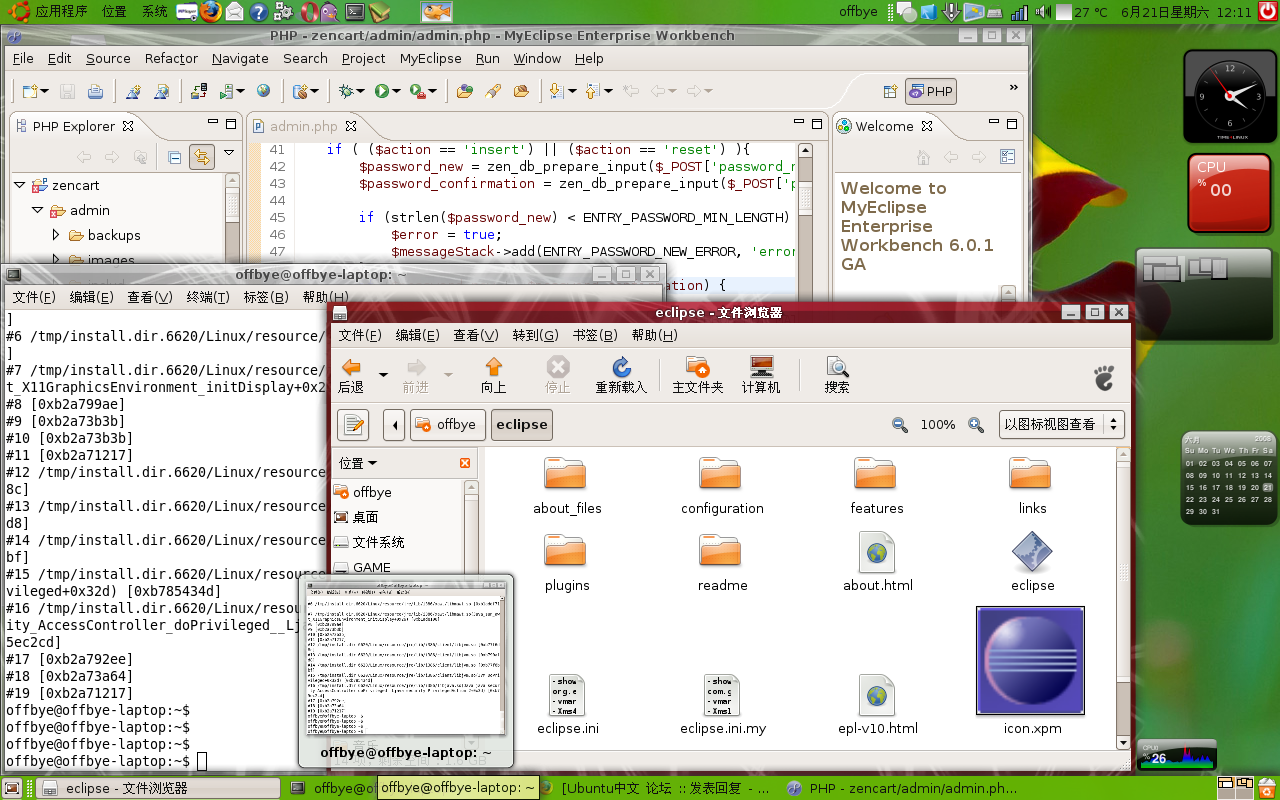Open the web browser globe icon in MyEclipse toolbar
Image resolution: width=1280 pixels, height=800 pixels.
263,91
